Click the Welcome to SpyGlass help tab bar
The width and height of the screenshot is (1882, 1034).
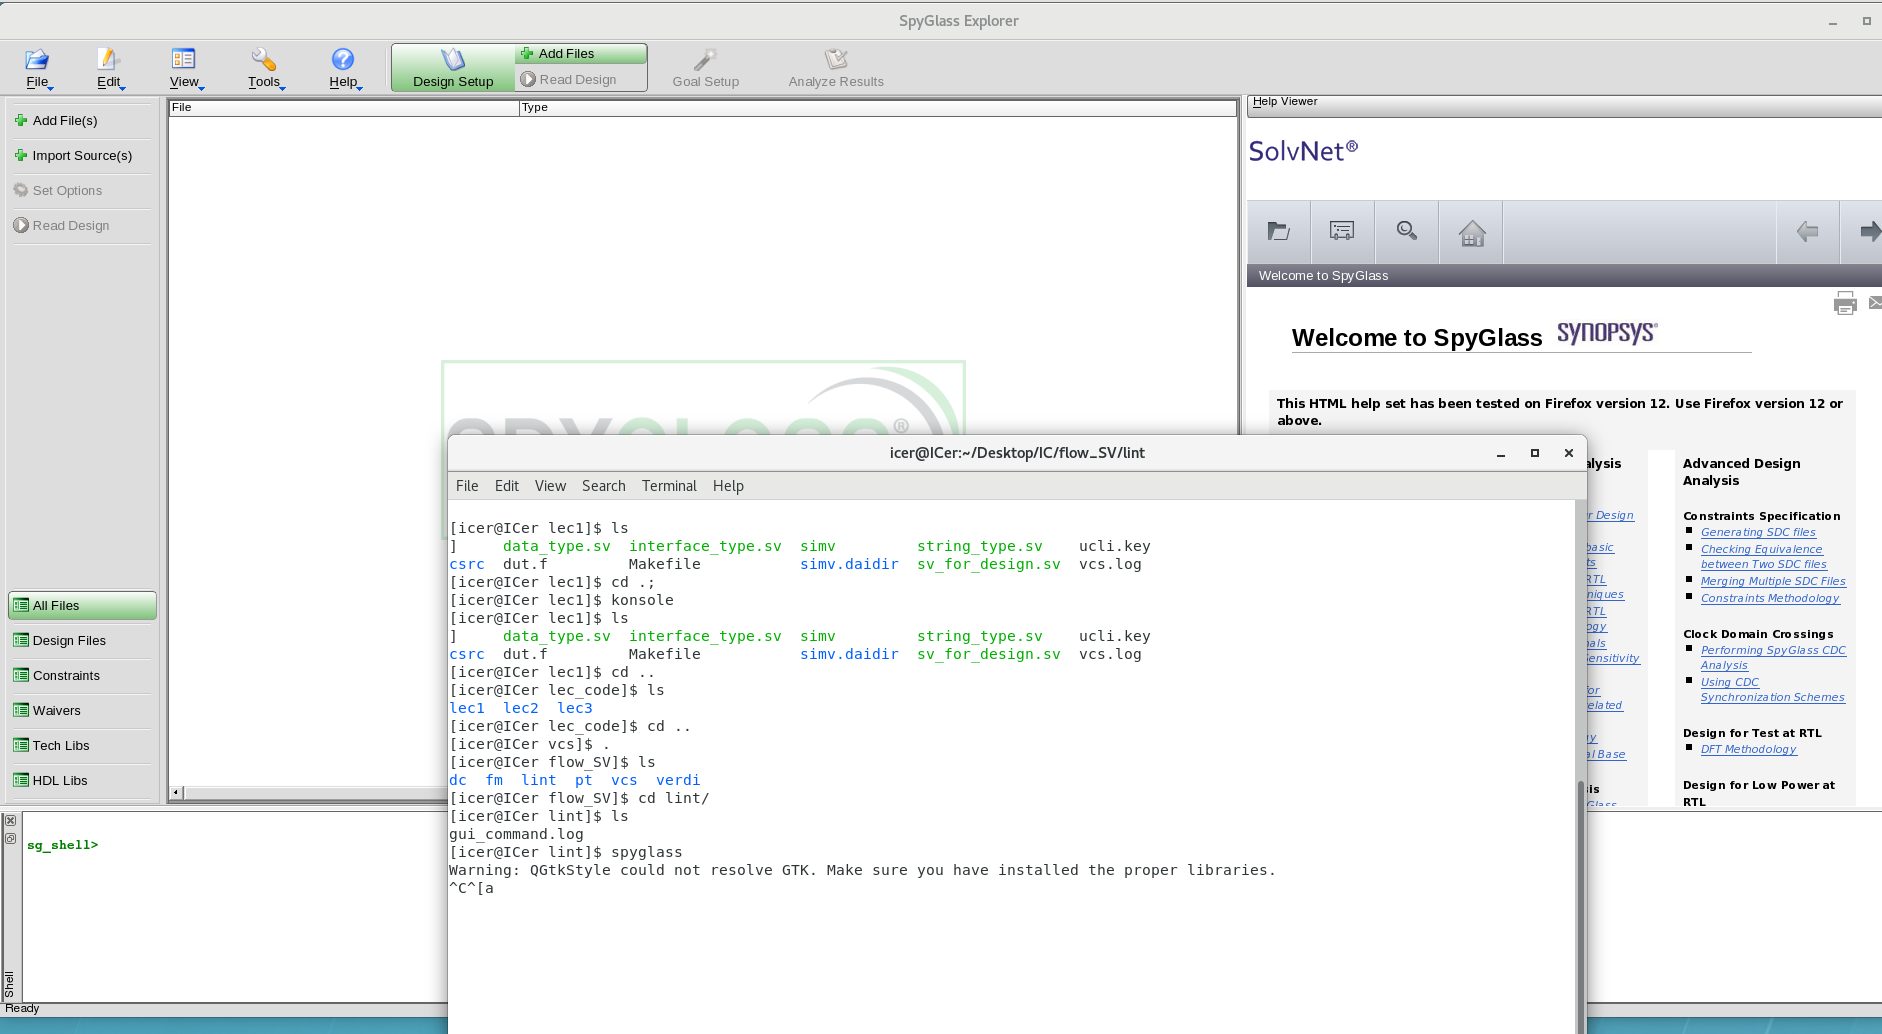click(1564, 276)
